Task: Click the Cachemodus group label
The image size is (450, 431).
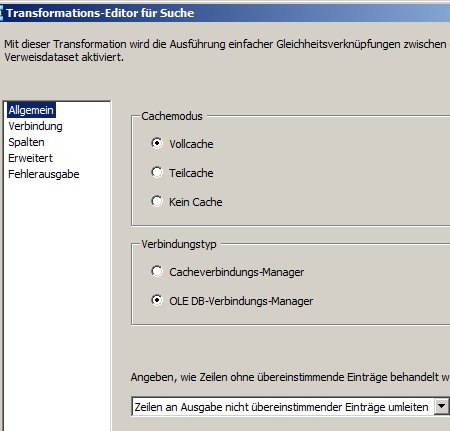Action: point(172,116)
